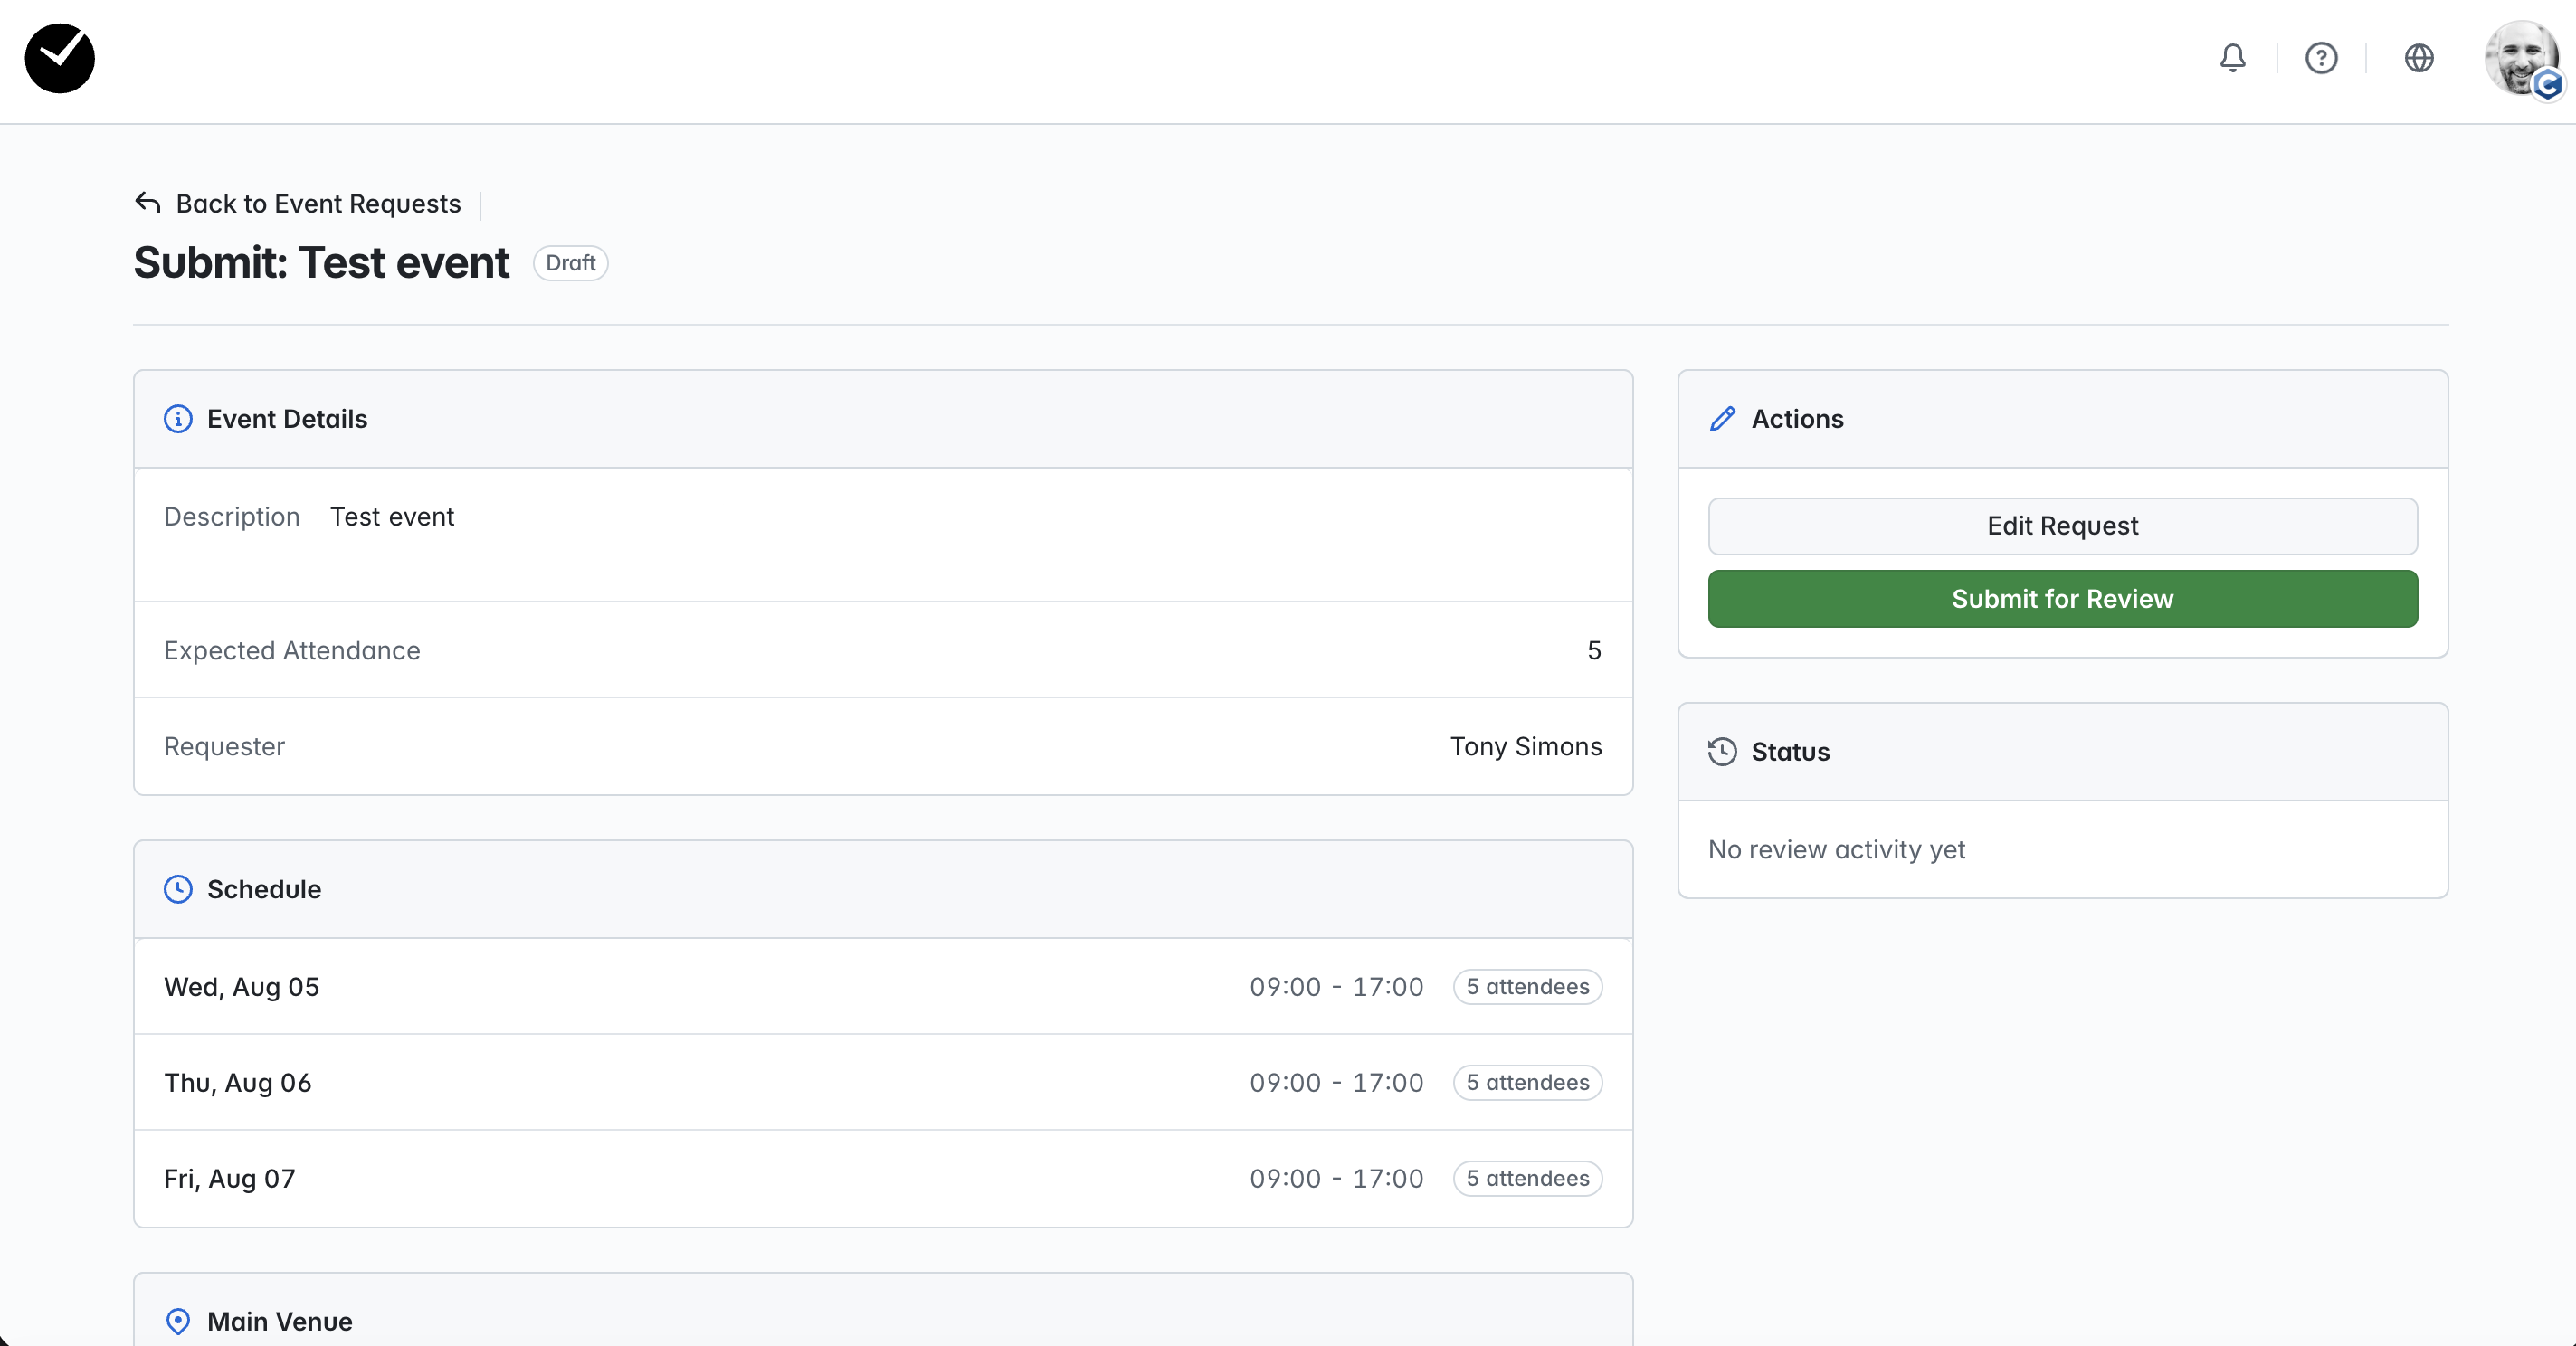Click the Main Venue section heading
Viewport: 2576px width, 1346px height.
[280, 1321]
